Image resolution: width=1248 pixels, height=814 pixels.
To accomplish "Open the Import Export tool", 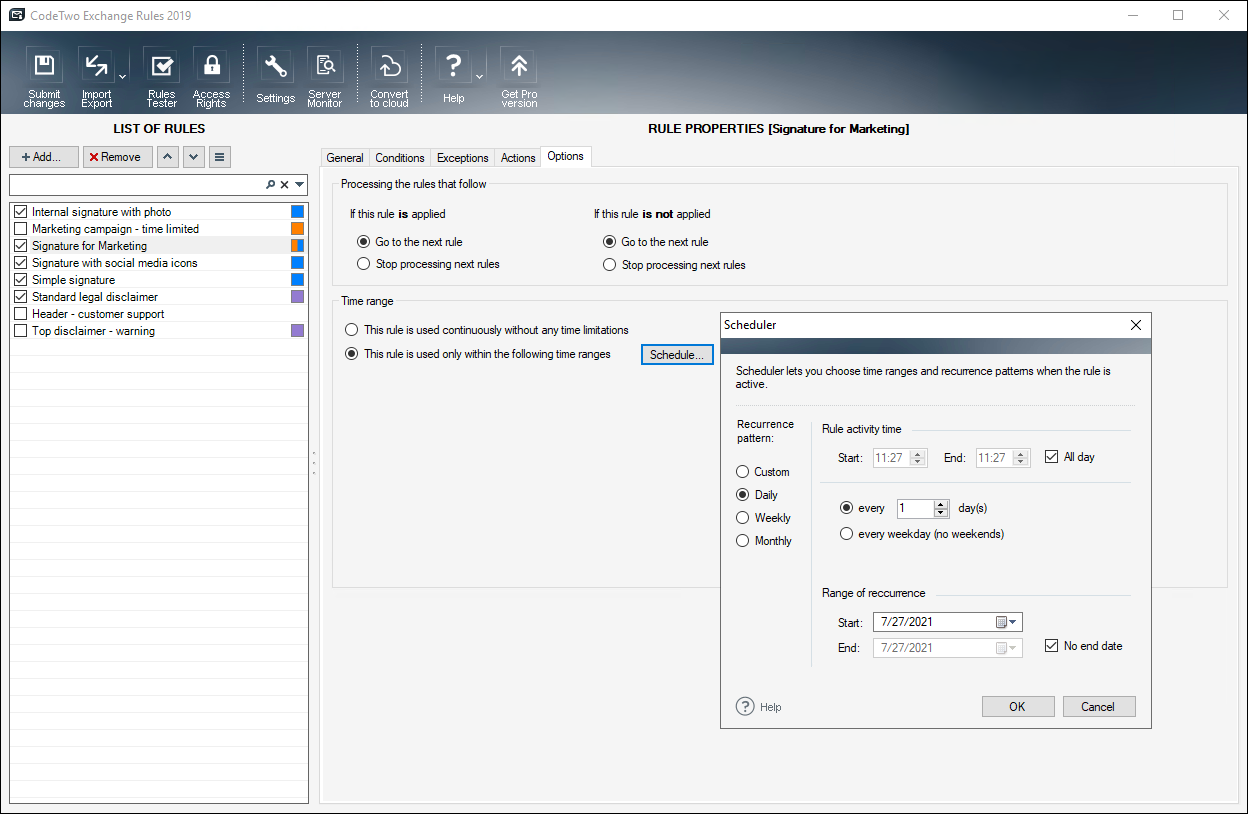I will (96, 78).
